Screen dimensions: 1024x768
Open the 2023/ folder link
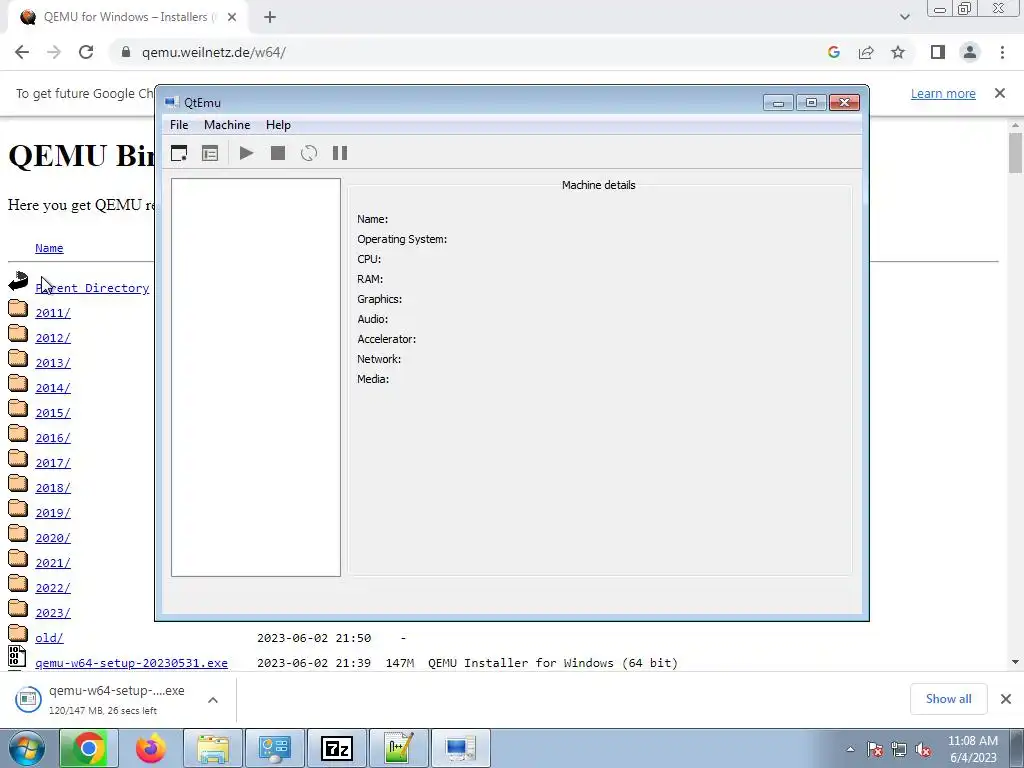tap(53, 613)
